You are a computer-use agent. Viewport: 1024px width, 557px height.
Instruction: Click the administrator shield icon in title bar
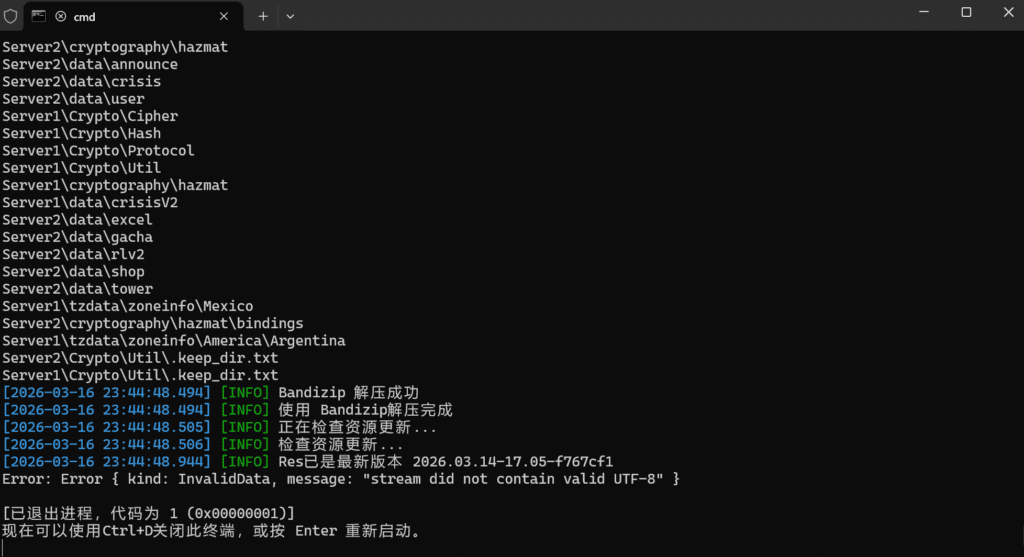tap(10, 16)
